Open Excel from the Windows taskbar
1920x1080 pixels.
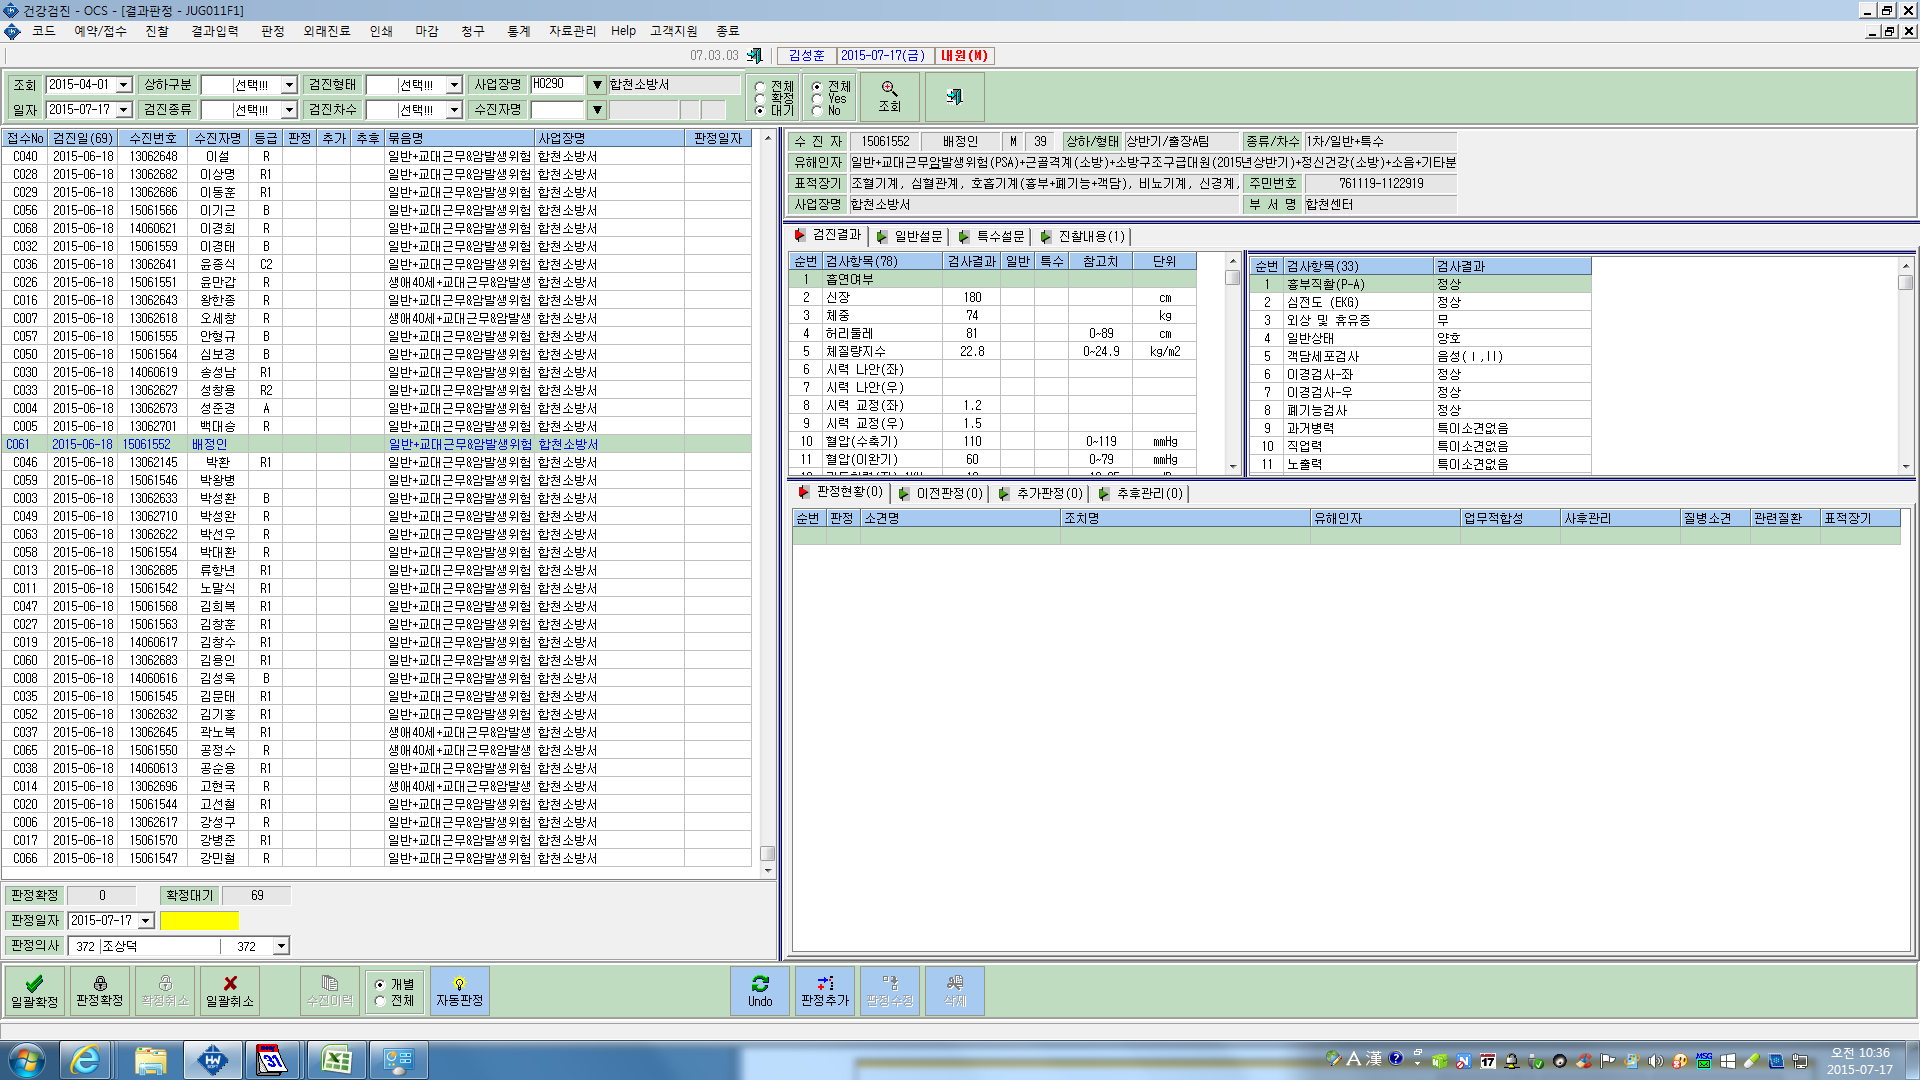[x=336, y=1060]
